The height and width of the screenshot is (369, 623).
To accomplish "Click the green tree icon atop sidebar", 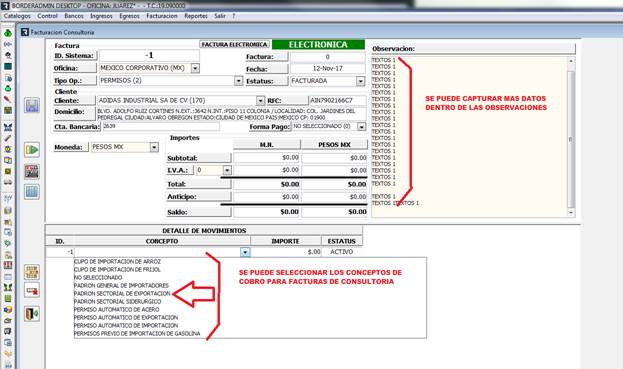I will click(x=8, y=33).
